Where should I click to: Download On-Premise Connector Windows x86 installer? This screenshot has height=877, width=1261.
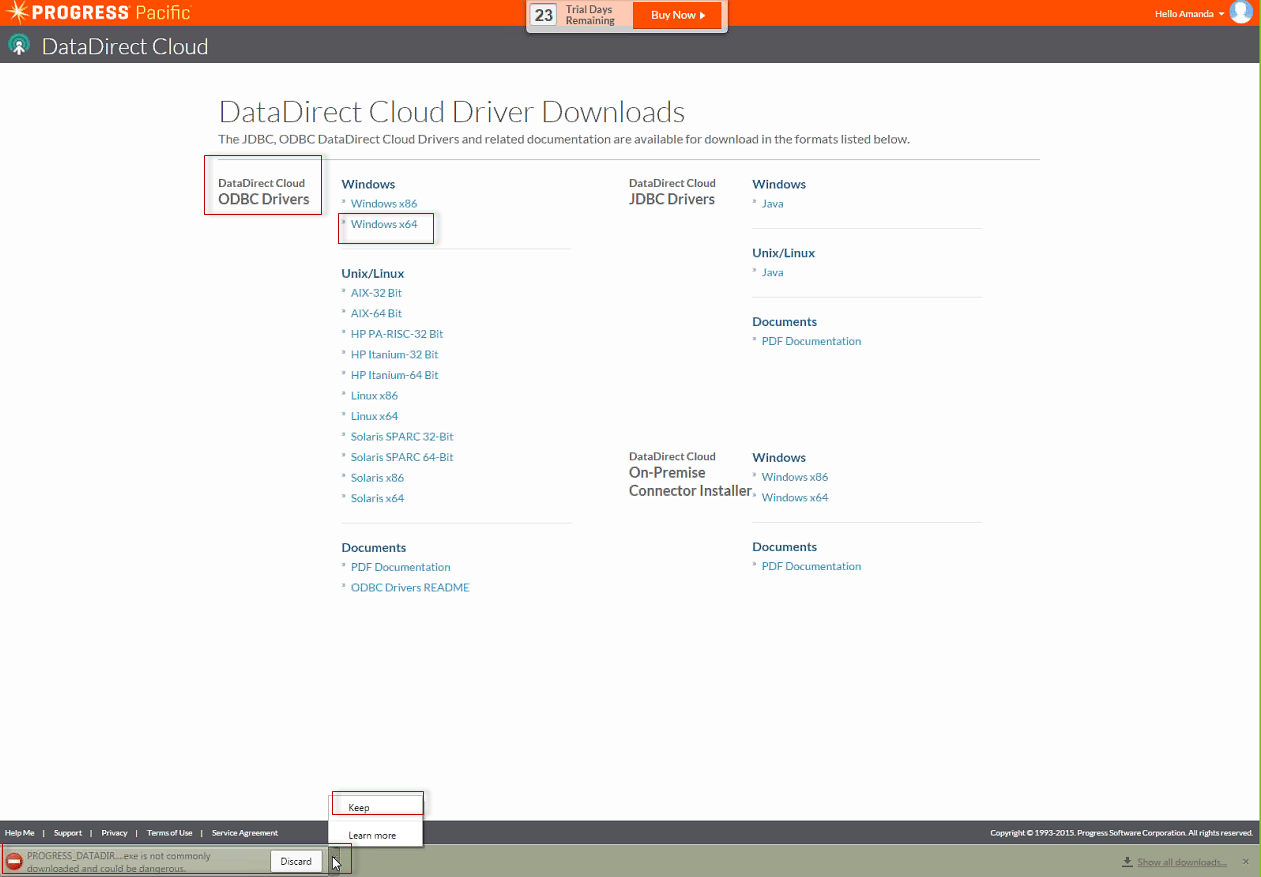pyautogui.click(x=795, y=477)
